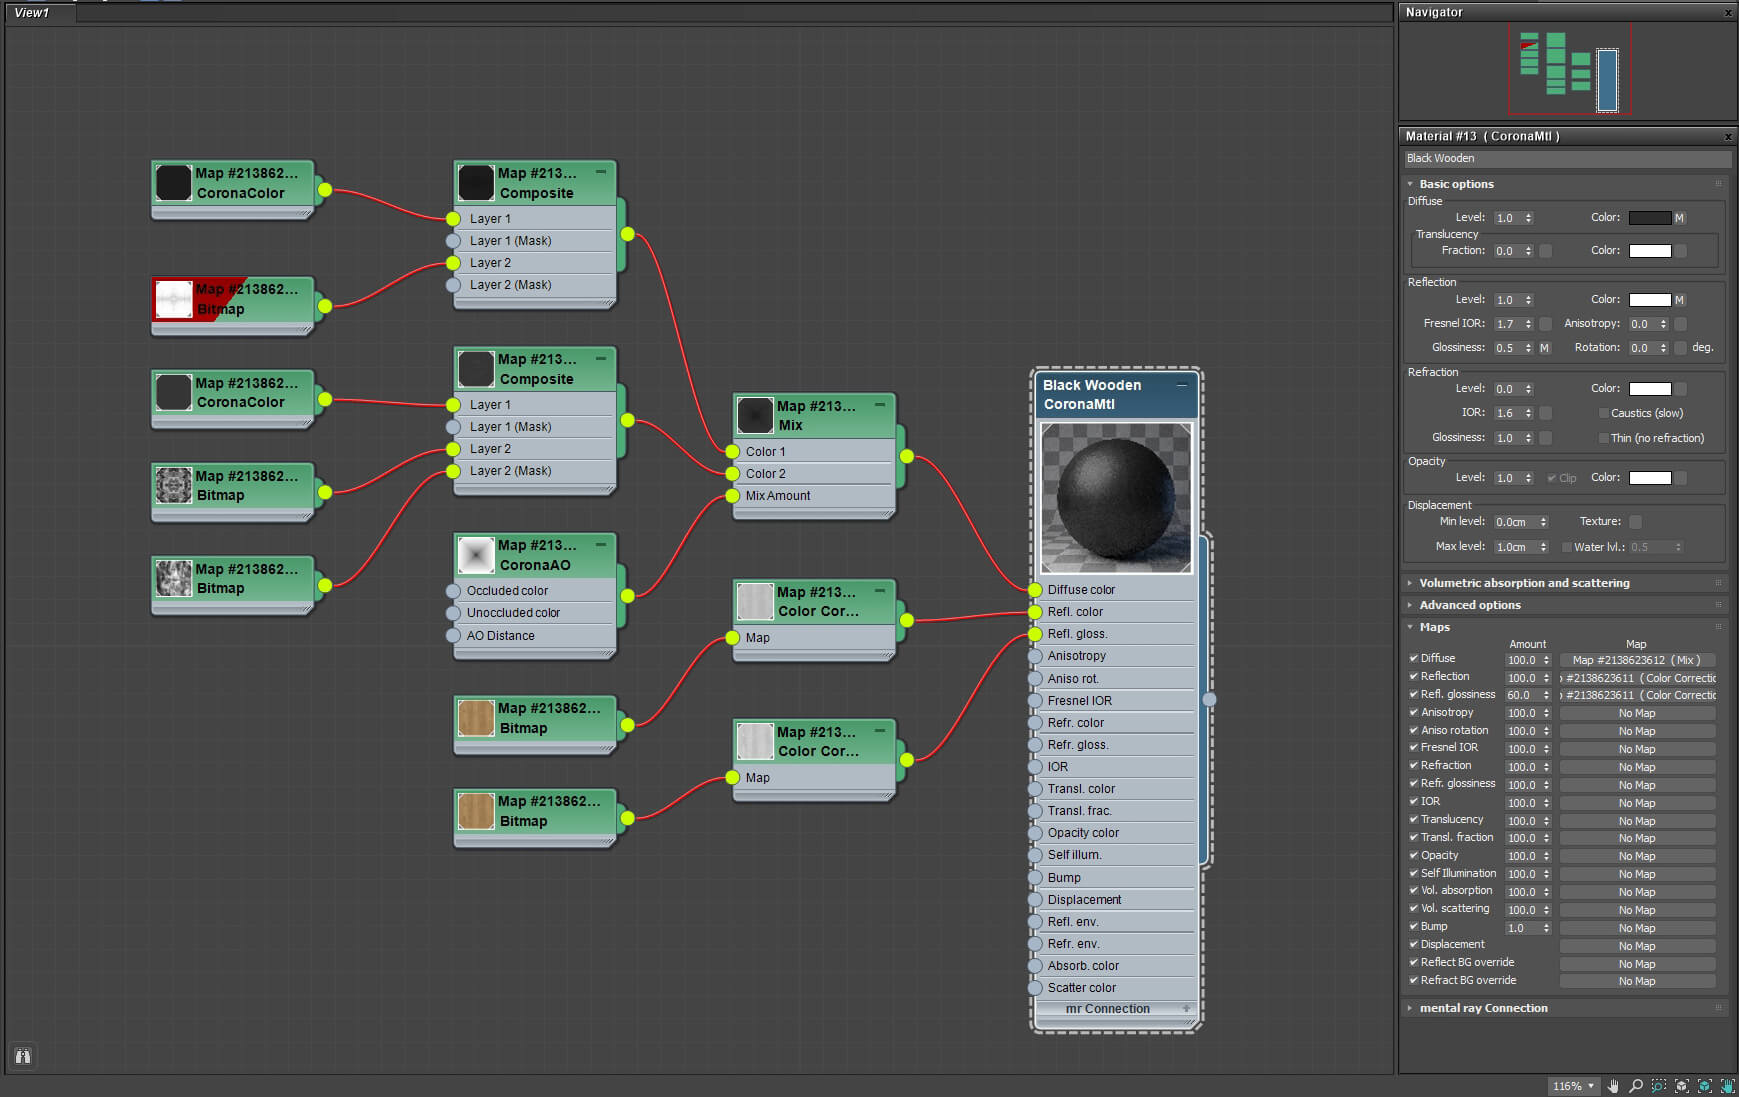The width and height of the screenshot is (1739, 1097).
Task: Click the Navigator minimap view
Action: pos(1567,70)
